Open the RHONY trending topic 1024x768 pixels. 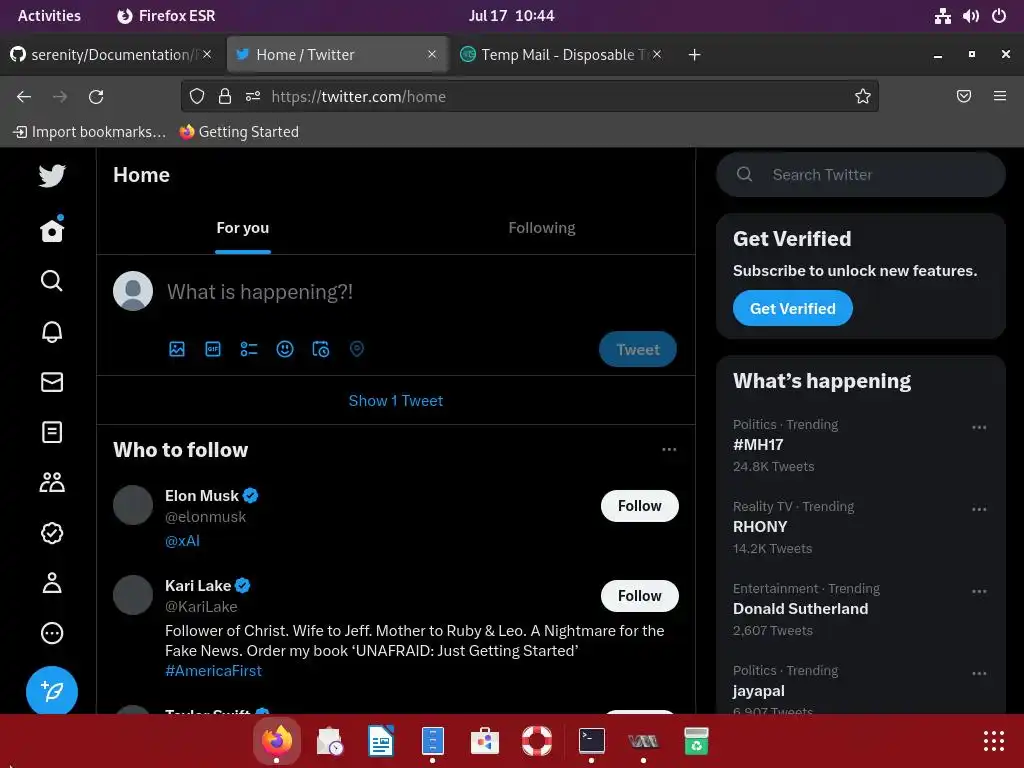coord(760,526)
